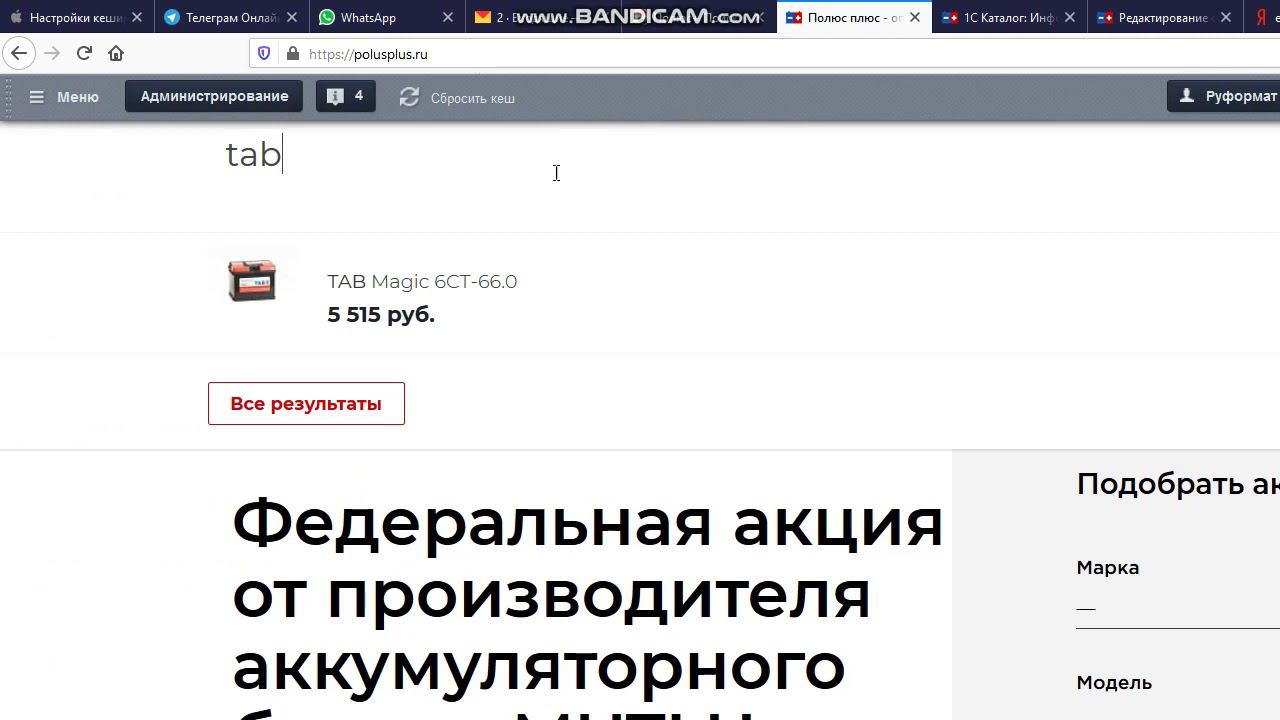This screenshot has width=1280, height=720.
Task: View site security via the padlock icon
Action: 292,54
